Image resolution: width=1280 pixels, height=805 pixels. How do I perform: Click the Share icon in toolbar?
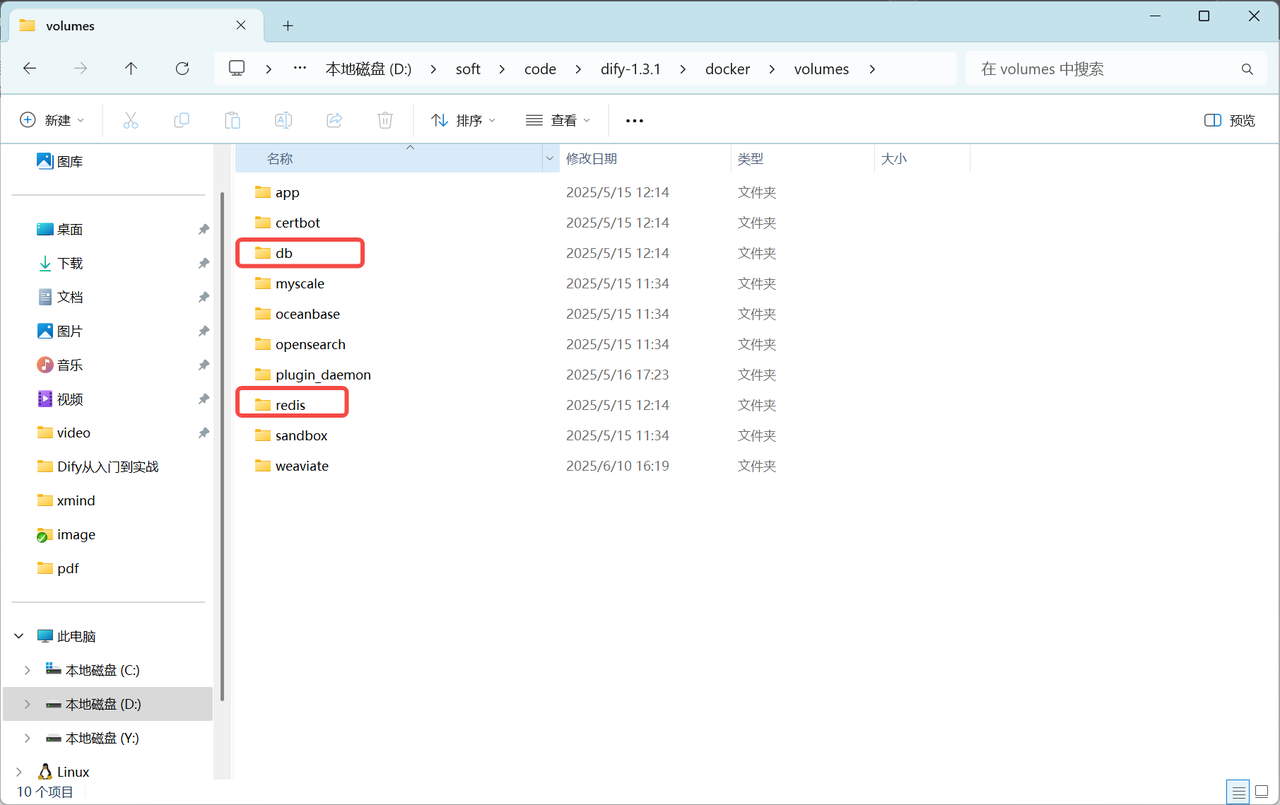click(334, 120)
